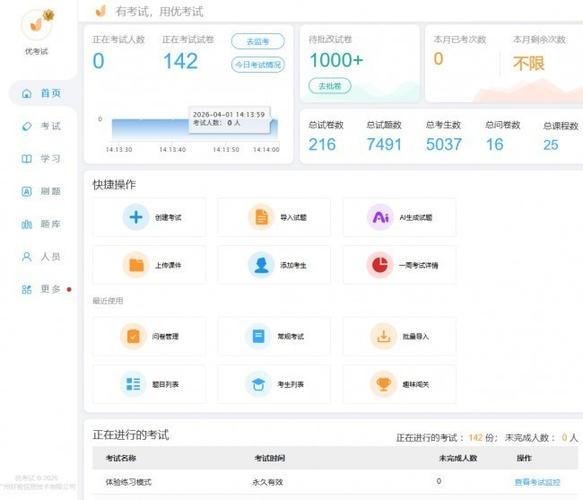Click the 待批改试卷 value 1000+

pos(336,60)
